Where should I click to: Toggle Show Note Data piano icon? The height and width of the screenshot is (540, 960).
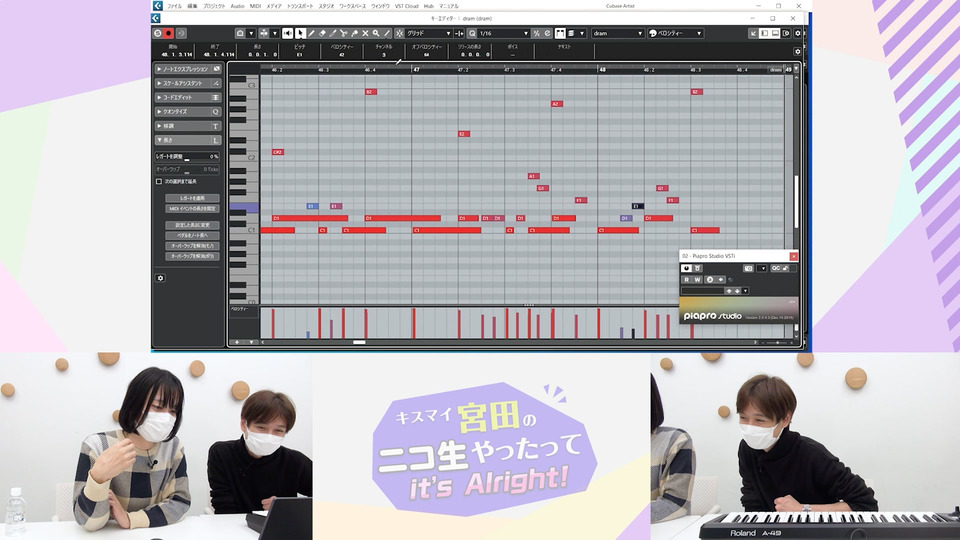560,33
